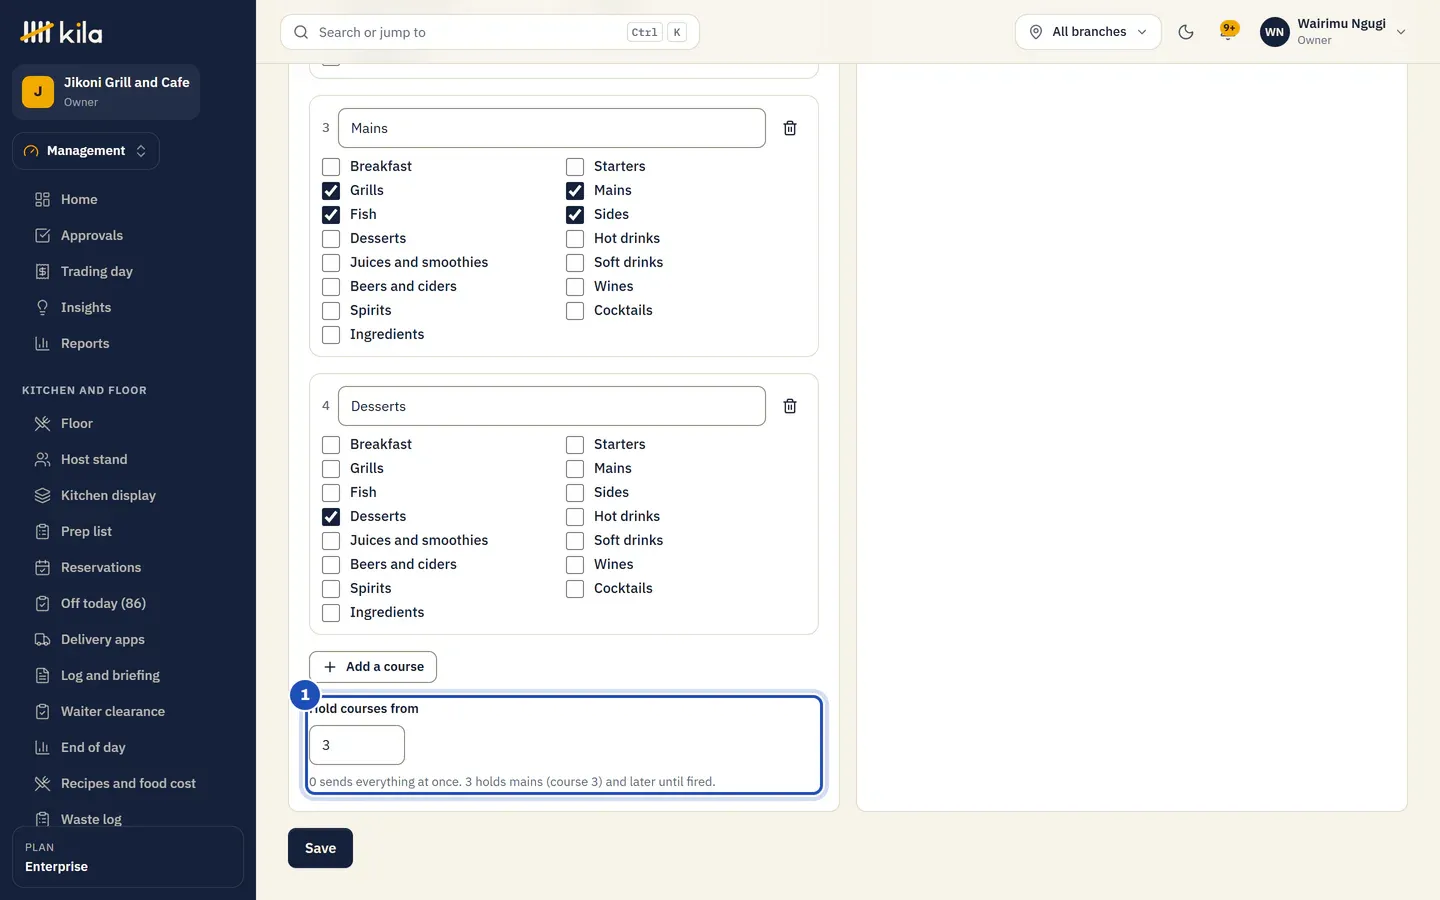Open notifications badge icon in header
This screenshot has width=1440, height=900.
(1229, 30)
